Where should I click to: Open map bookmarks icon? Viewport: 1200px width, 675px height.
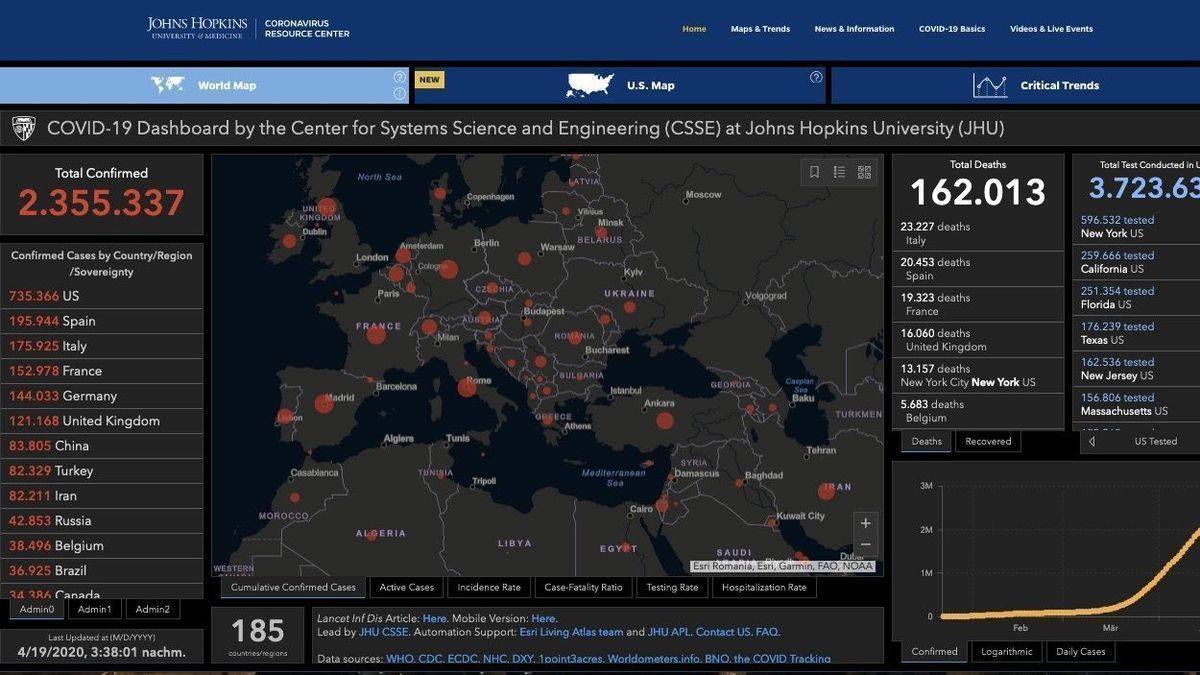(x=814, y=172)
